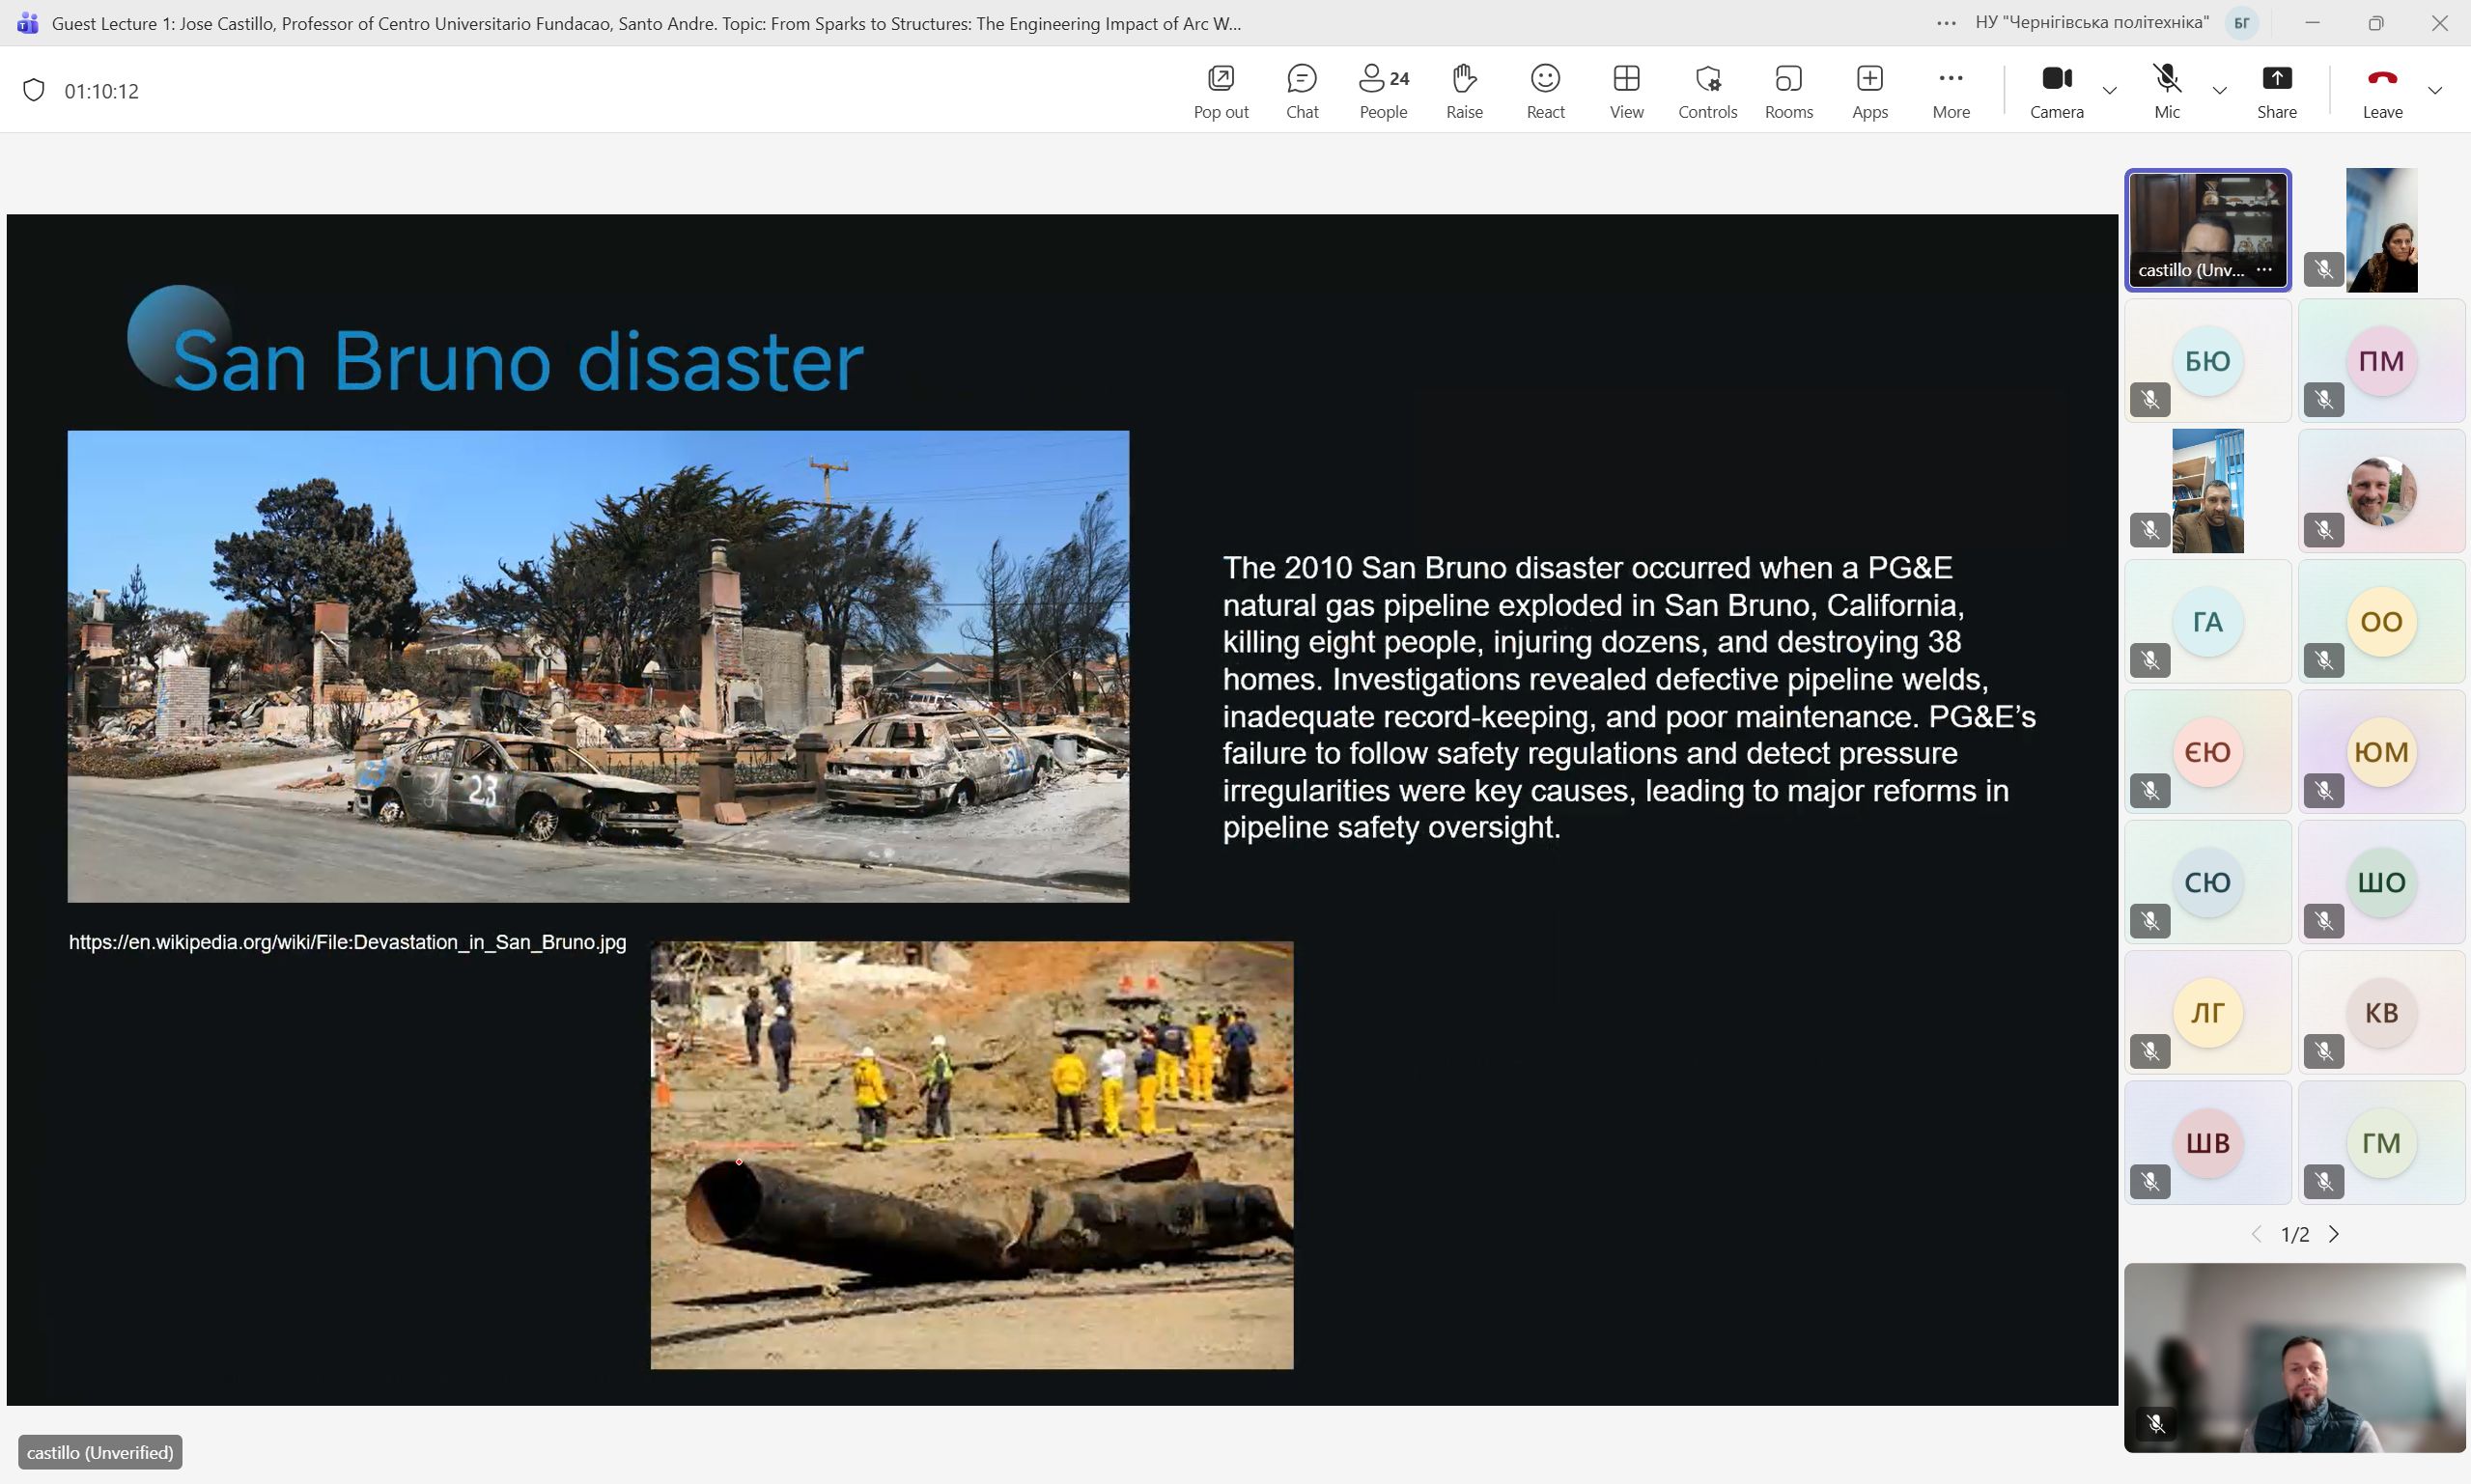Open meeting Controls settings

1707,90
